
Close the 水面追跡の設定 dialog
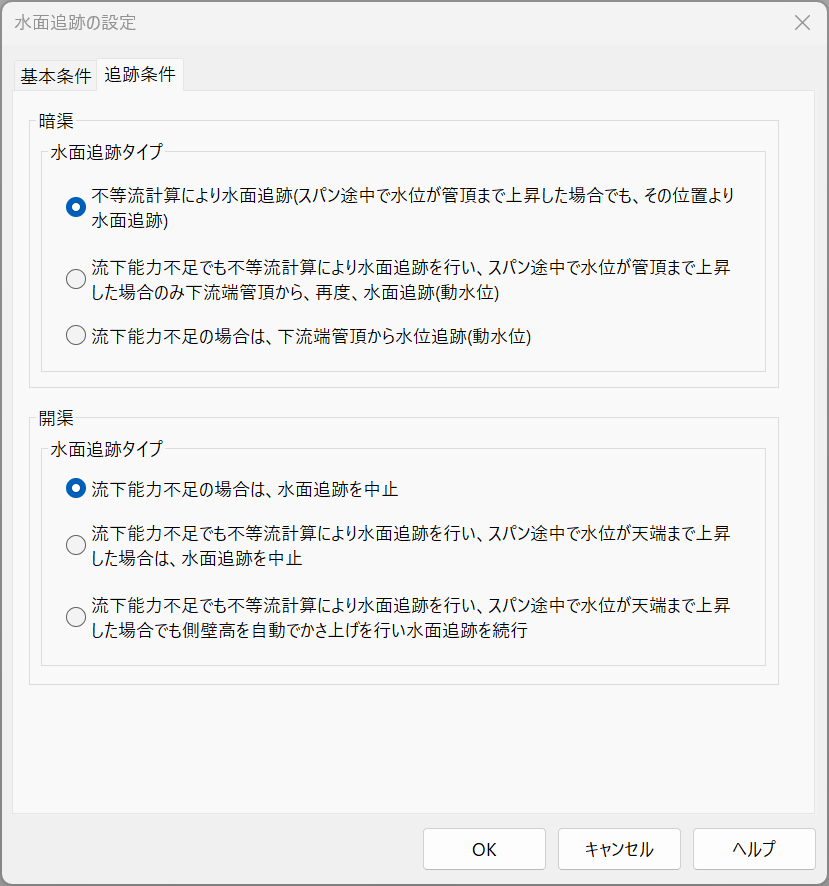802,22
